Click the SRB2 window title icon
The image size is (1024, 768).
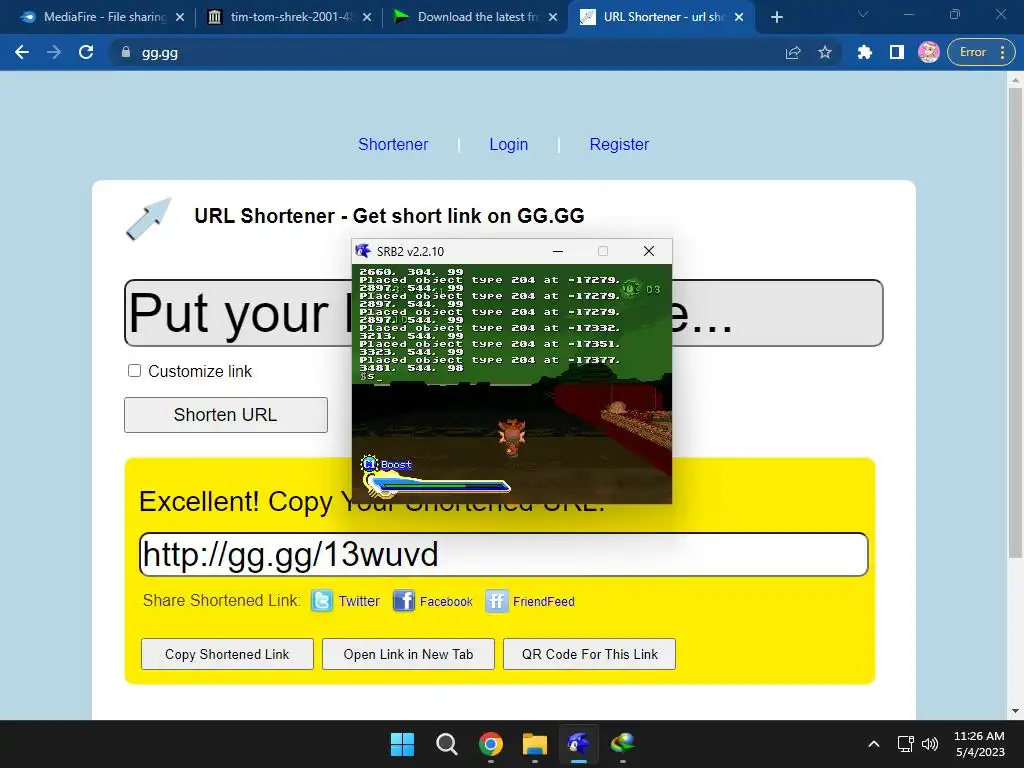363,251
